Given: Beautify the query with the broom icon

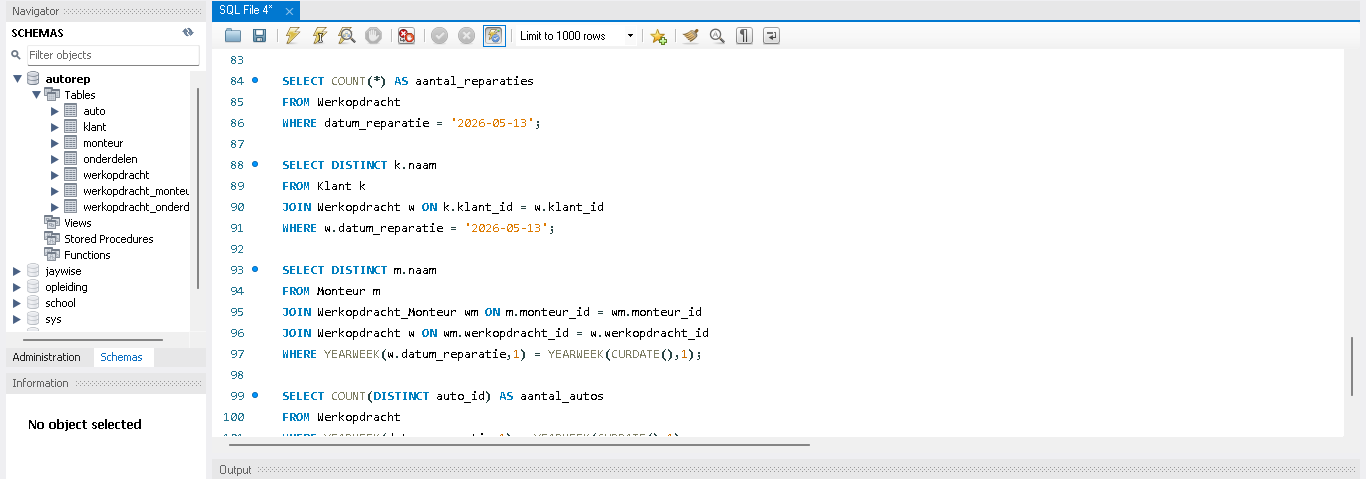Looking at the screenshot, I should point(690,36).
